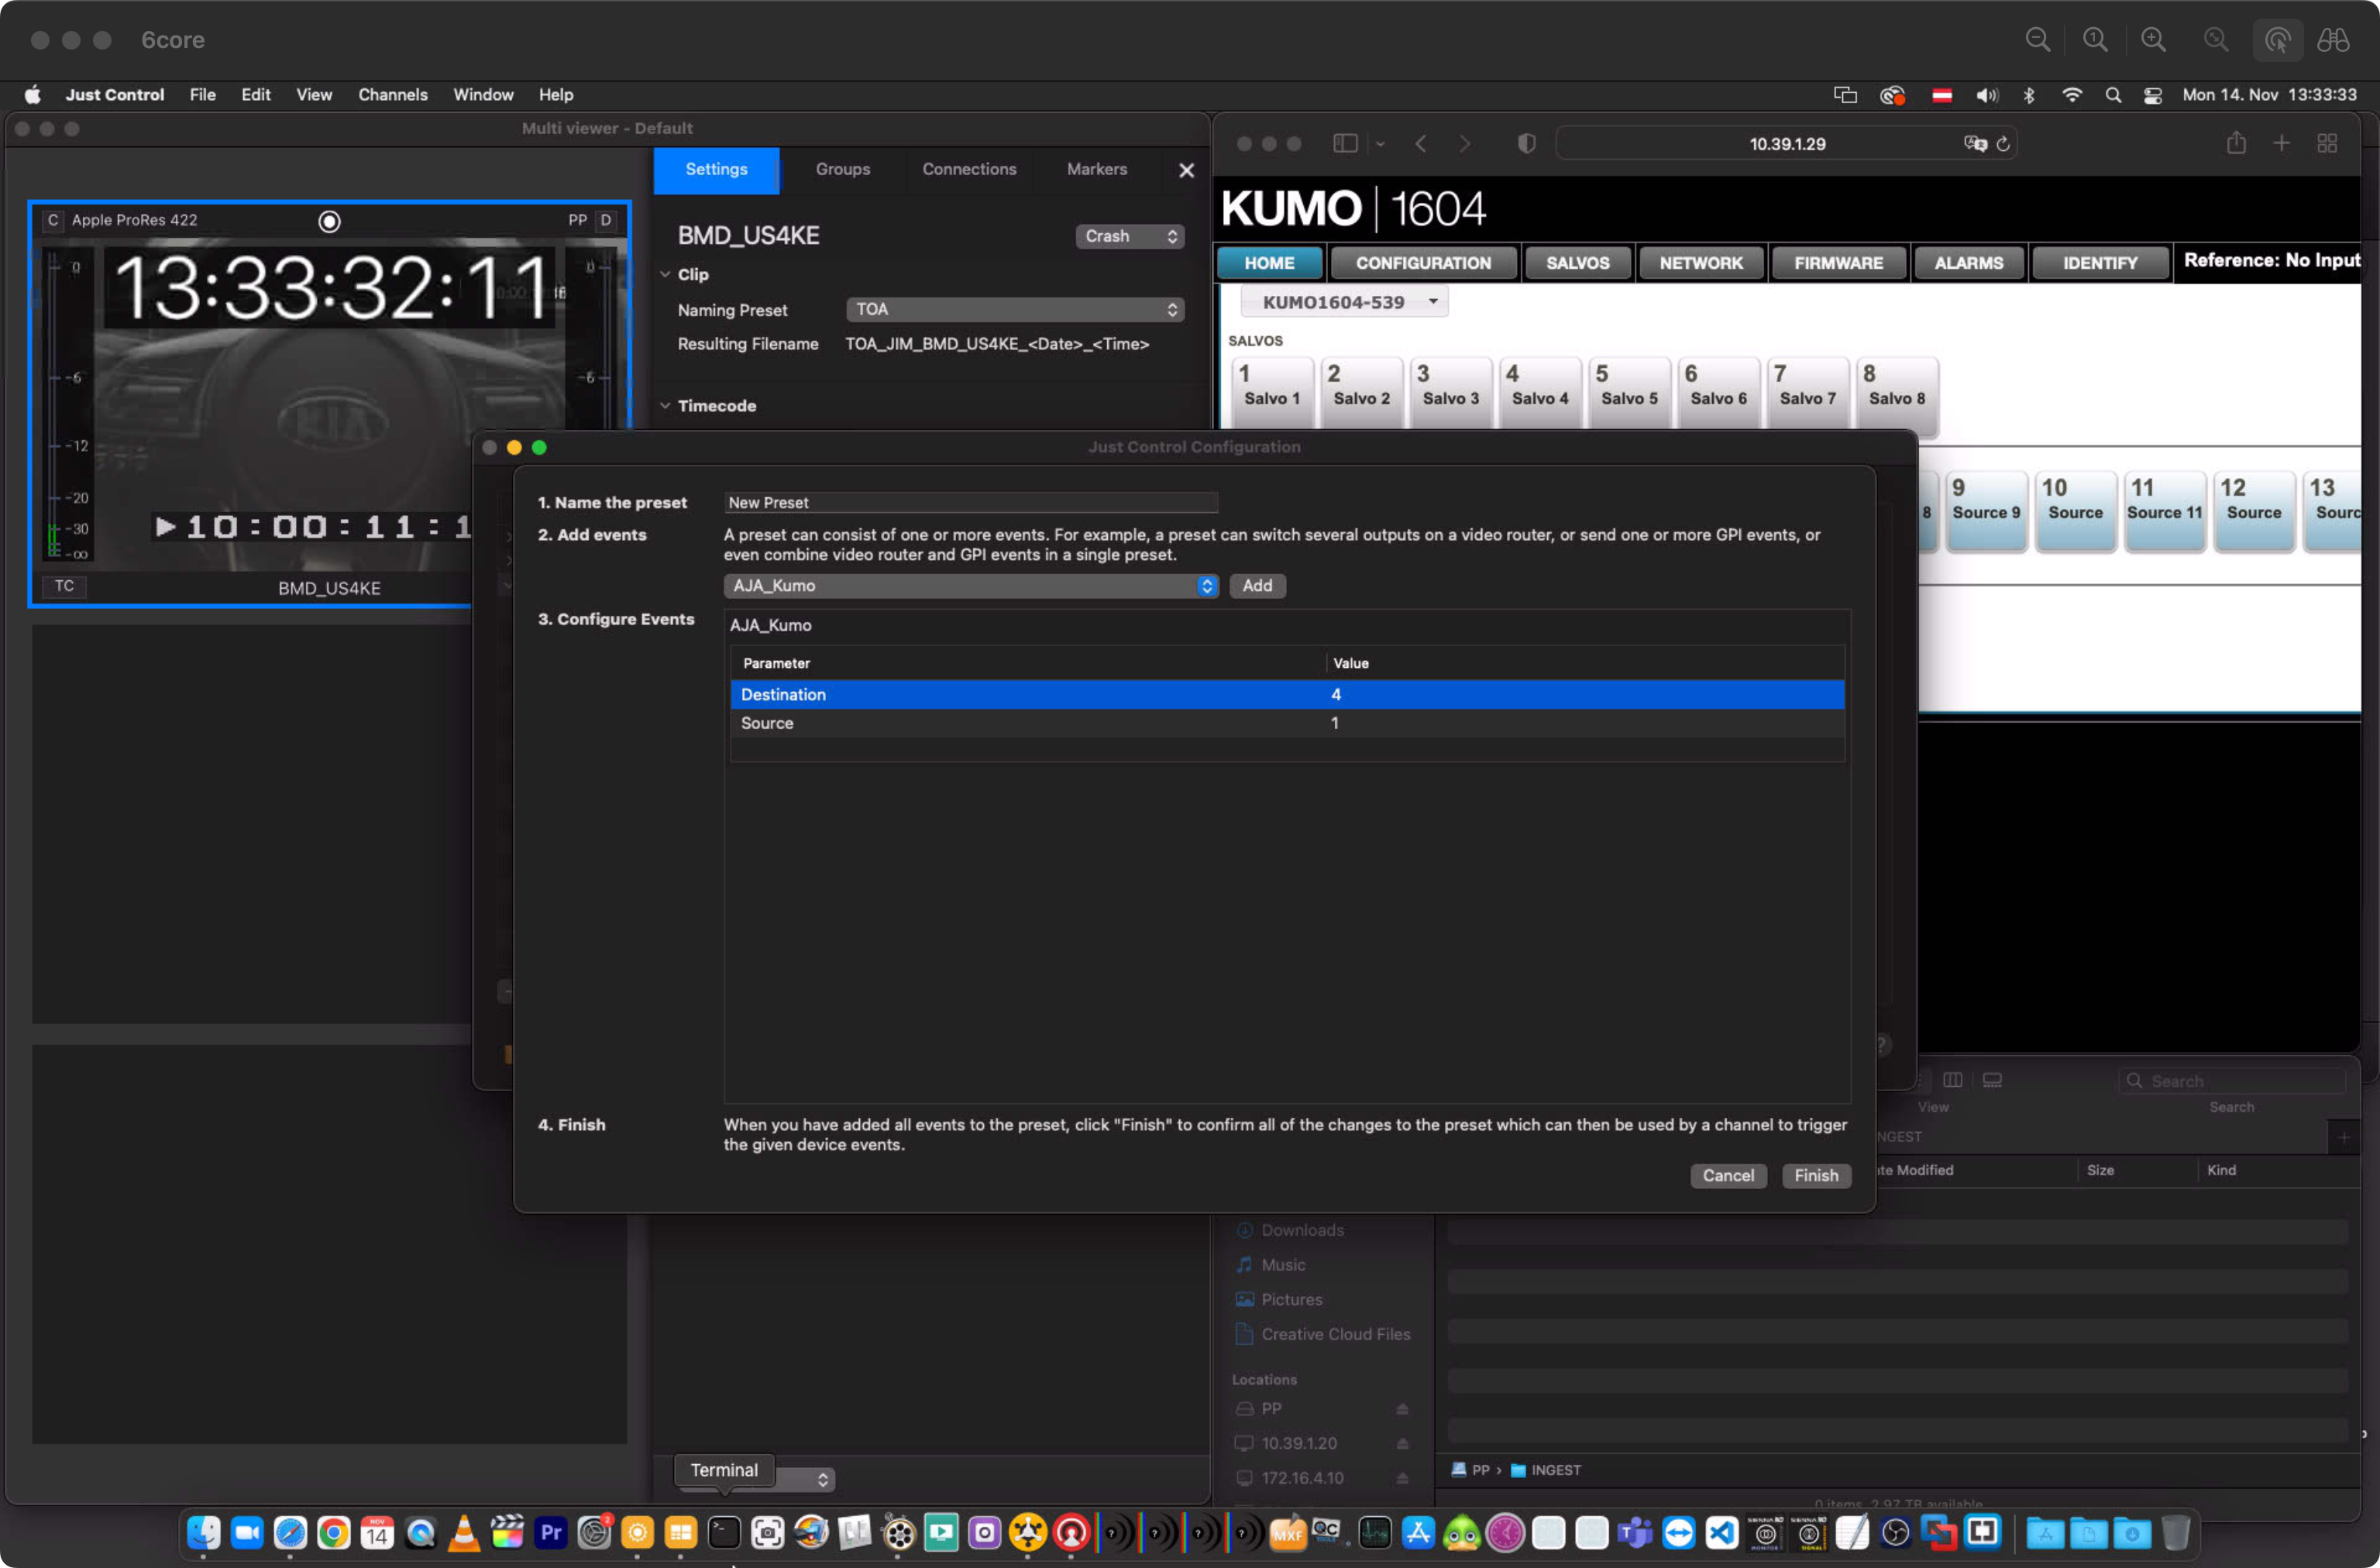The width and height of the screenshot is (2380, 1568).
Task: Open Safari sidebar options chevron
Action: [x=1381, y=144]
